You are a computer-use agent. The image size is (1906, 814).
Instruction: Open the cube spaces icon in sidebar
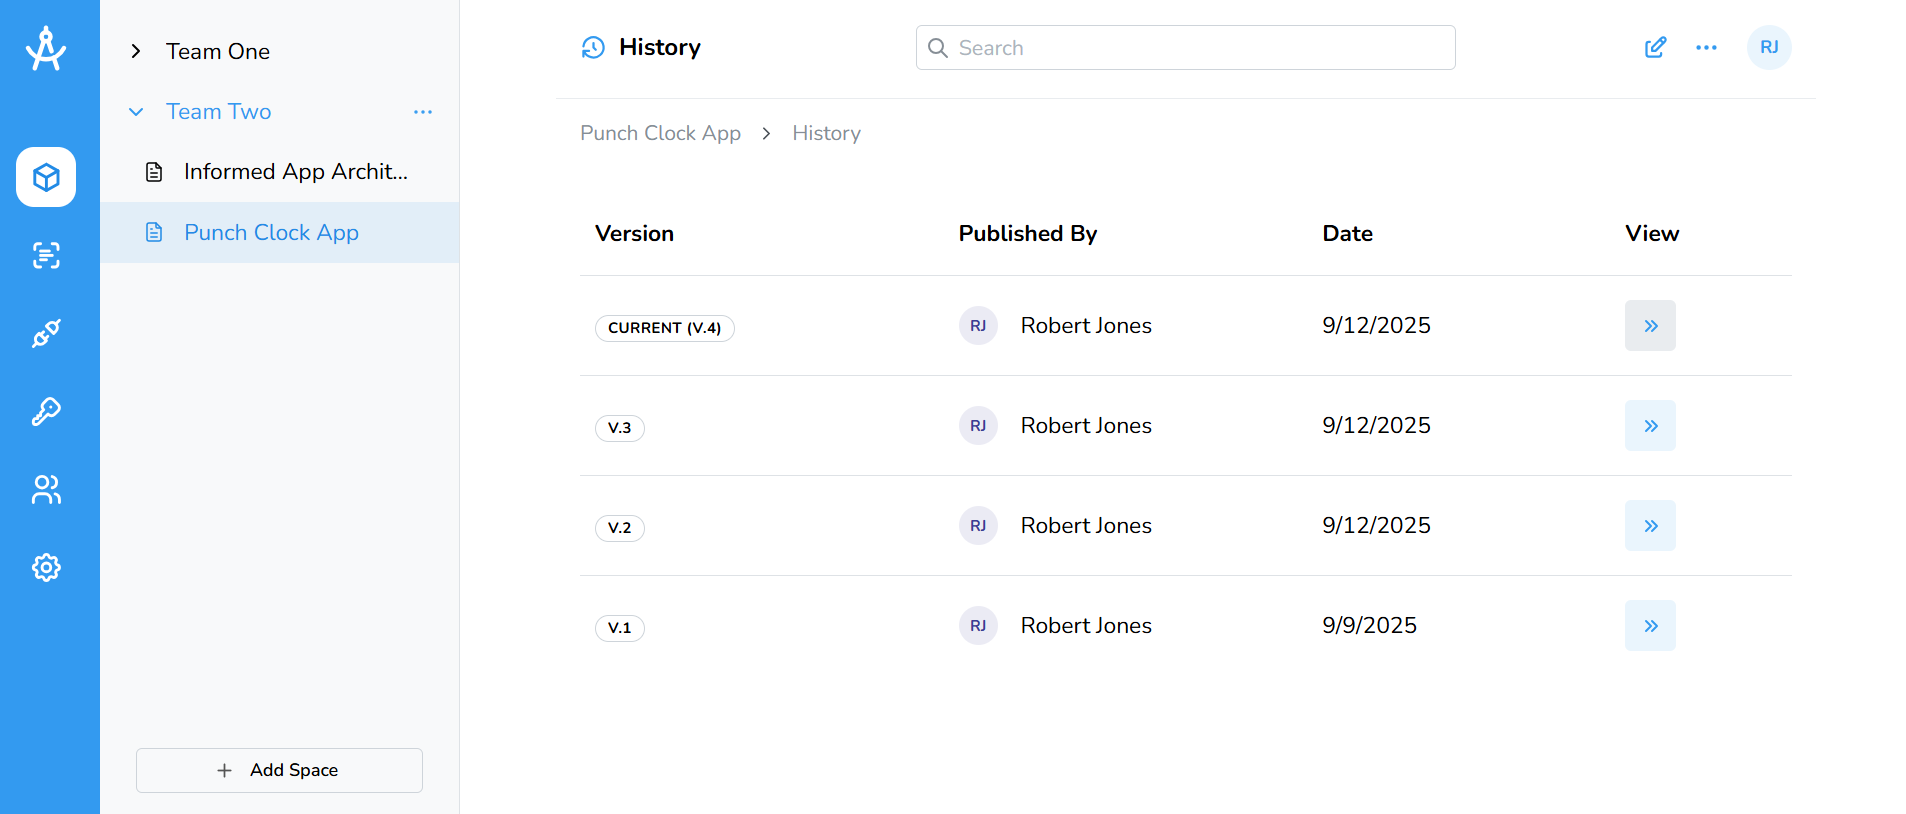point(46,177)
